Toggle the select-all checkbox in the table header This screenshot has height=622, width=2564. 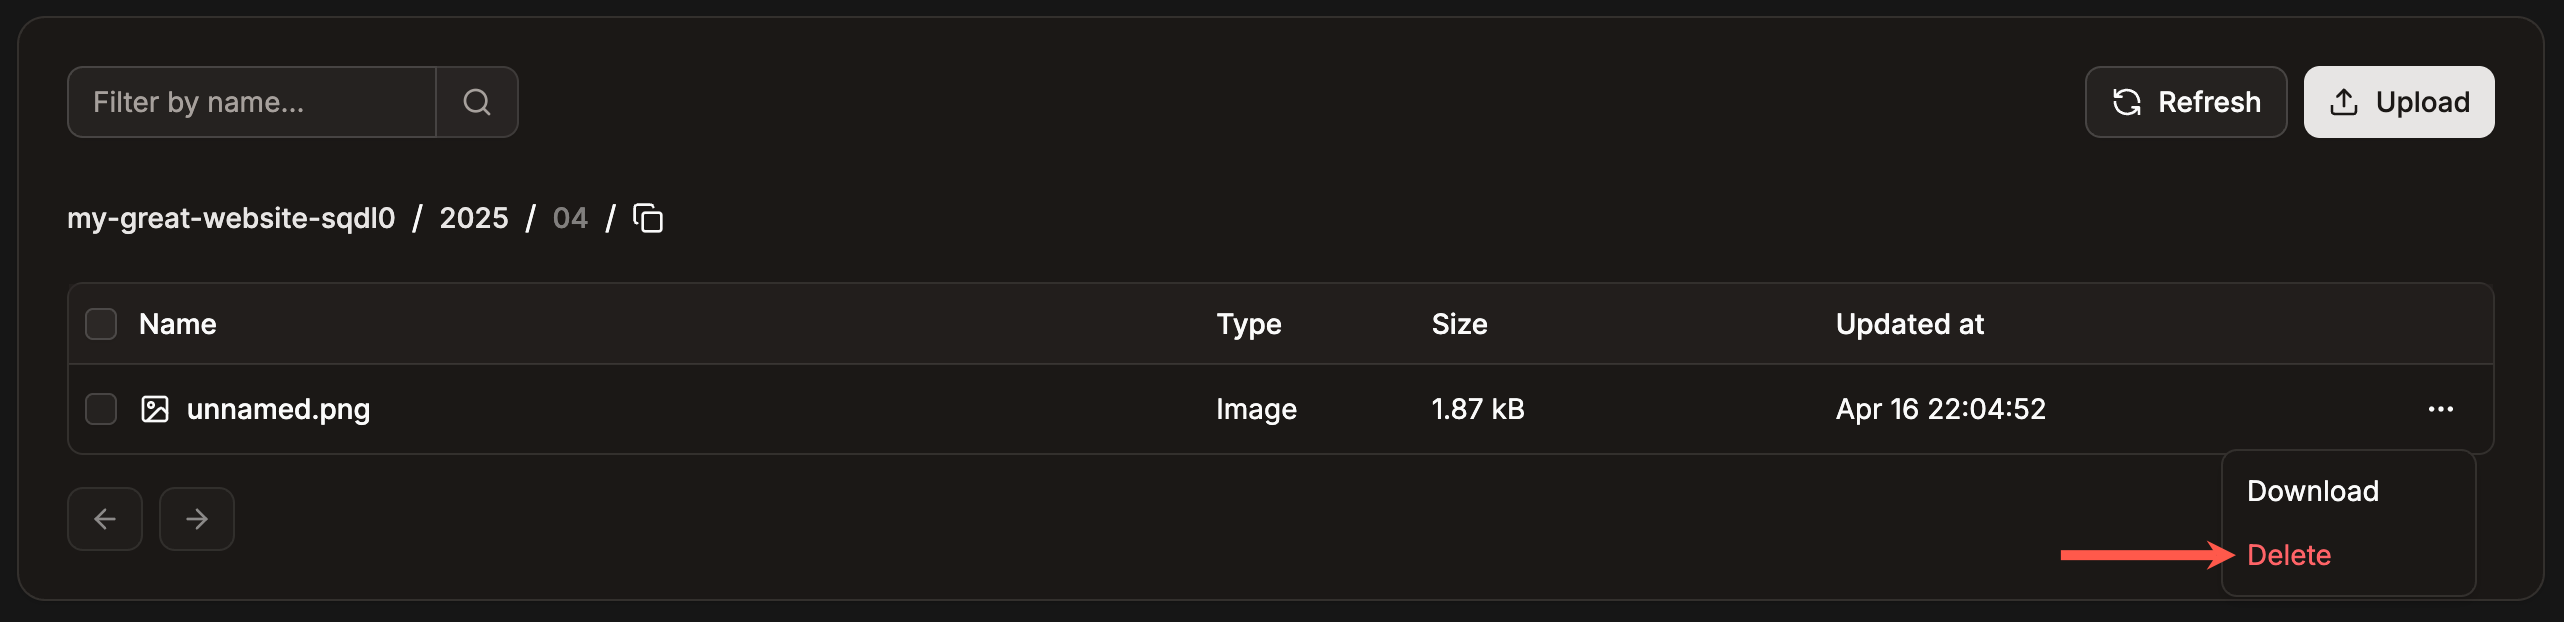(100, 323)
